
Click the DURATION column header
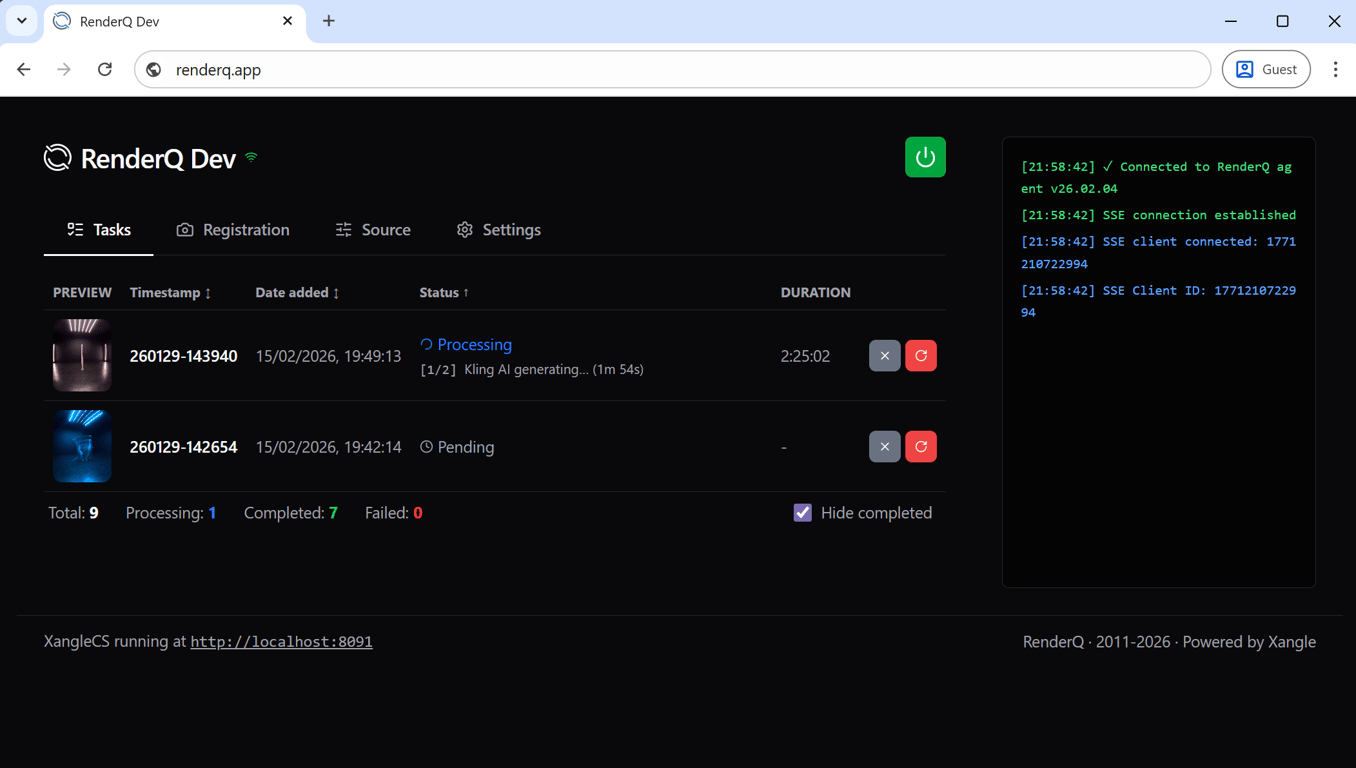click(816, 293)
